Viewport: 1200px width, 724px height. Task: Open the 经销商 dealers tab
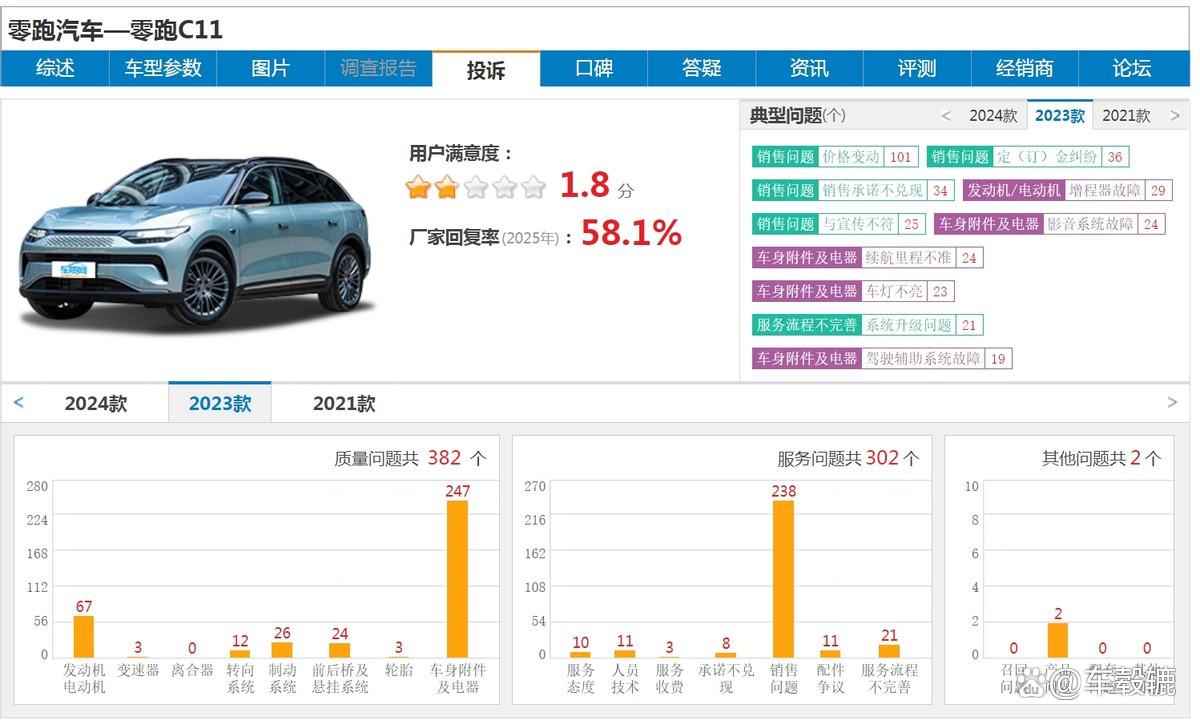coord(1025,69)
